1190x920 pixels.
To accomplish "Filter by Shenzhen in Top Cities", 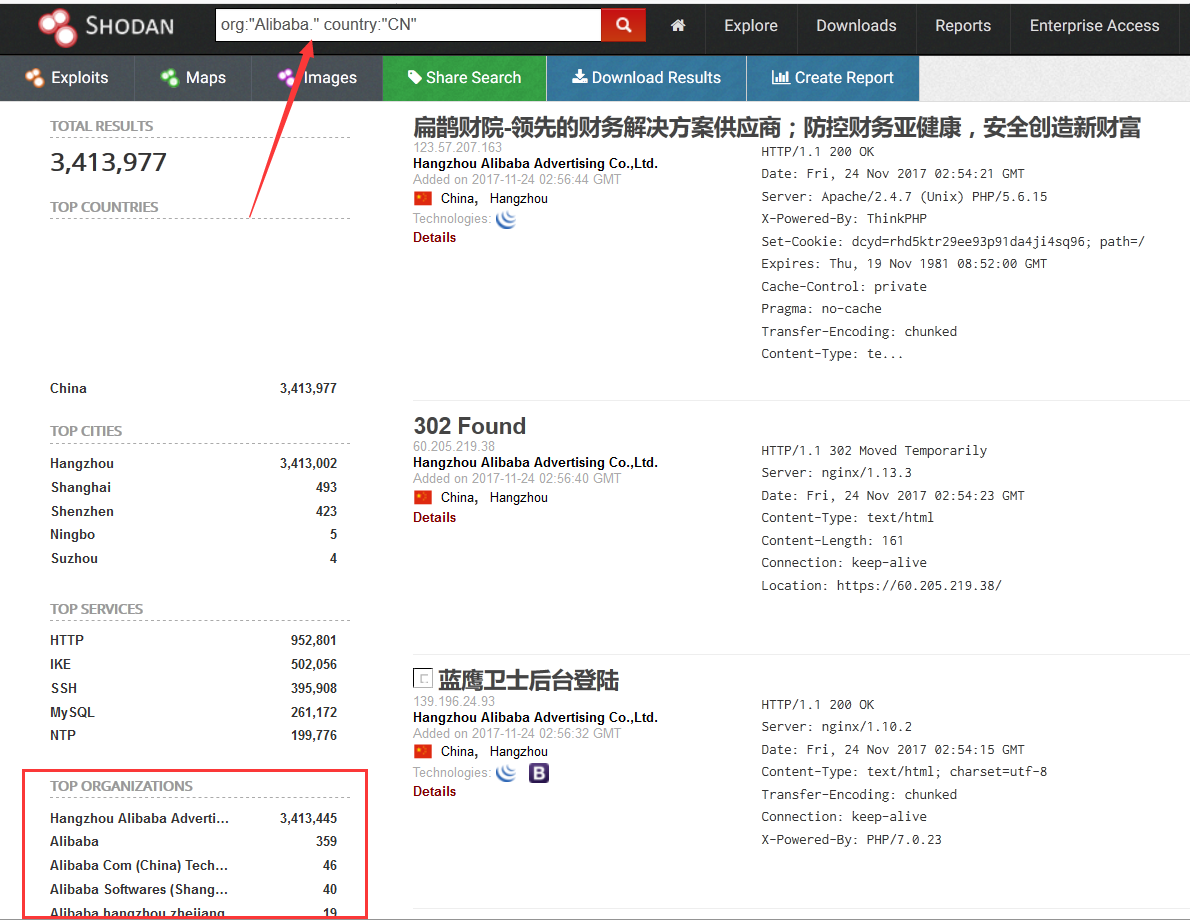I will point(82,512).
